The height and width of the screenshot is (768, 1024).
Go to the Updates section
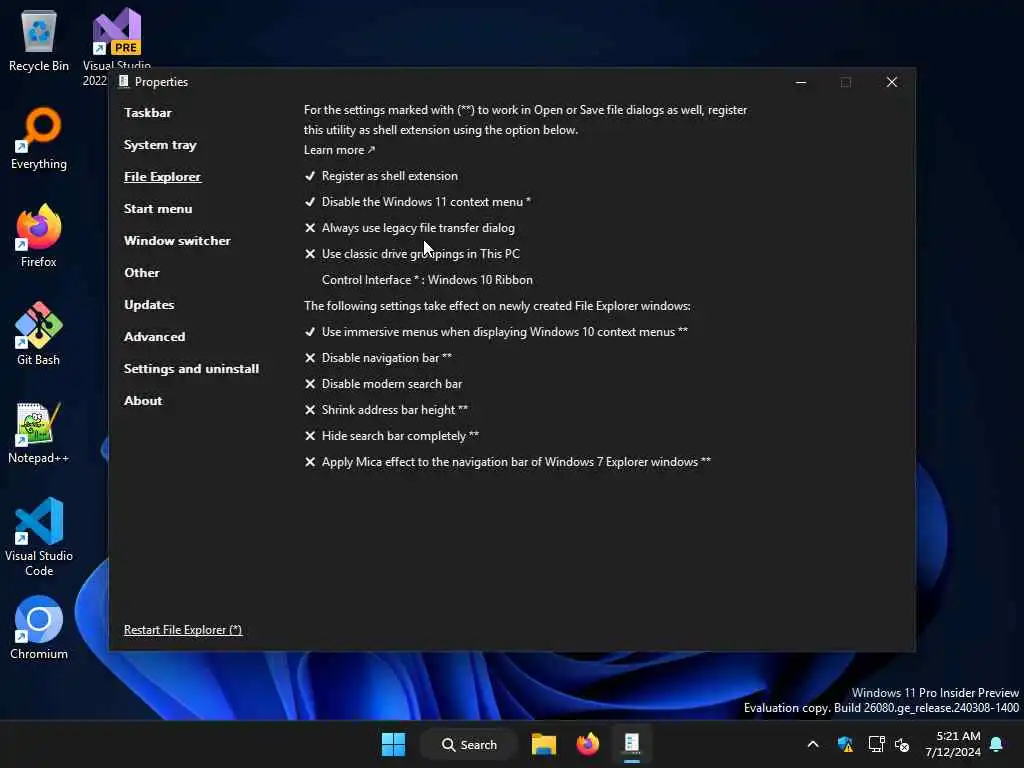(x=149, y=304)
